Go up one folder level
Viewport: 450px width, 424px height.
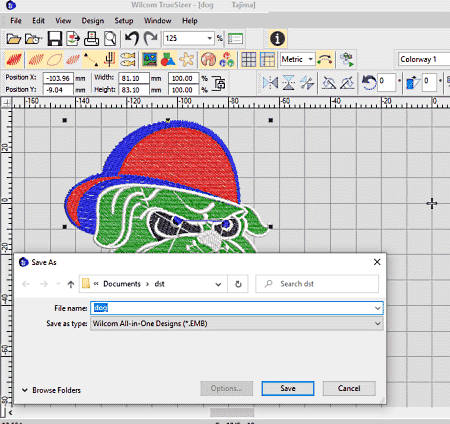(71, 284)
